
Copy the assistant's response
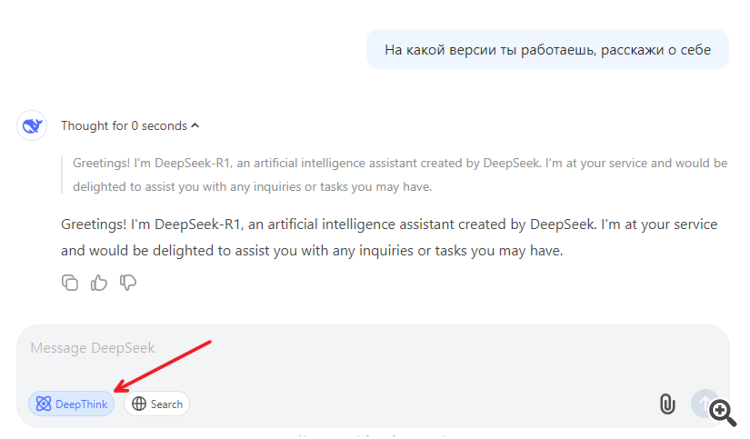click(70, 283)
